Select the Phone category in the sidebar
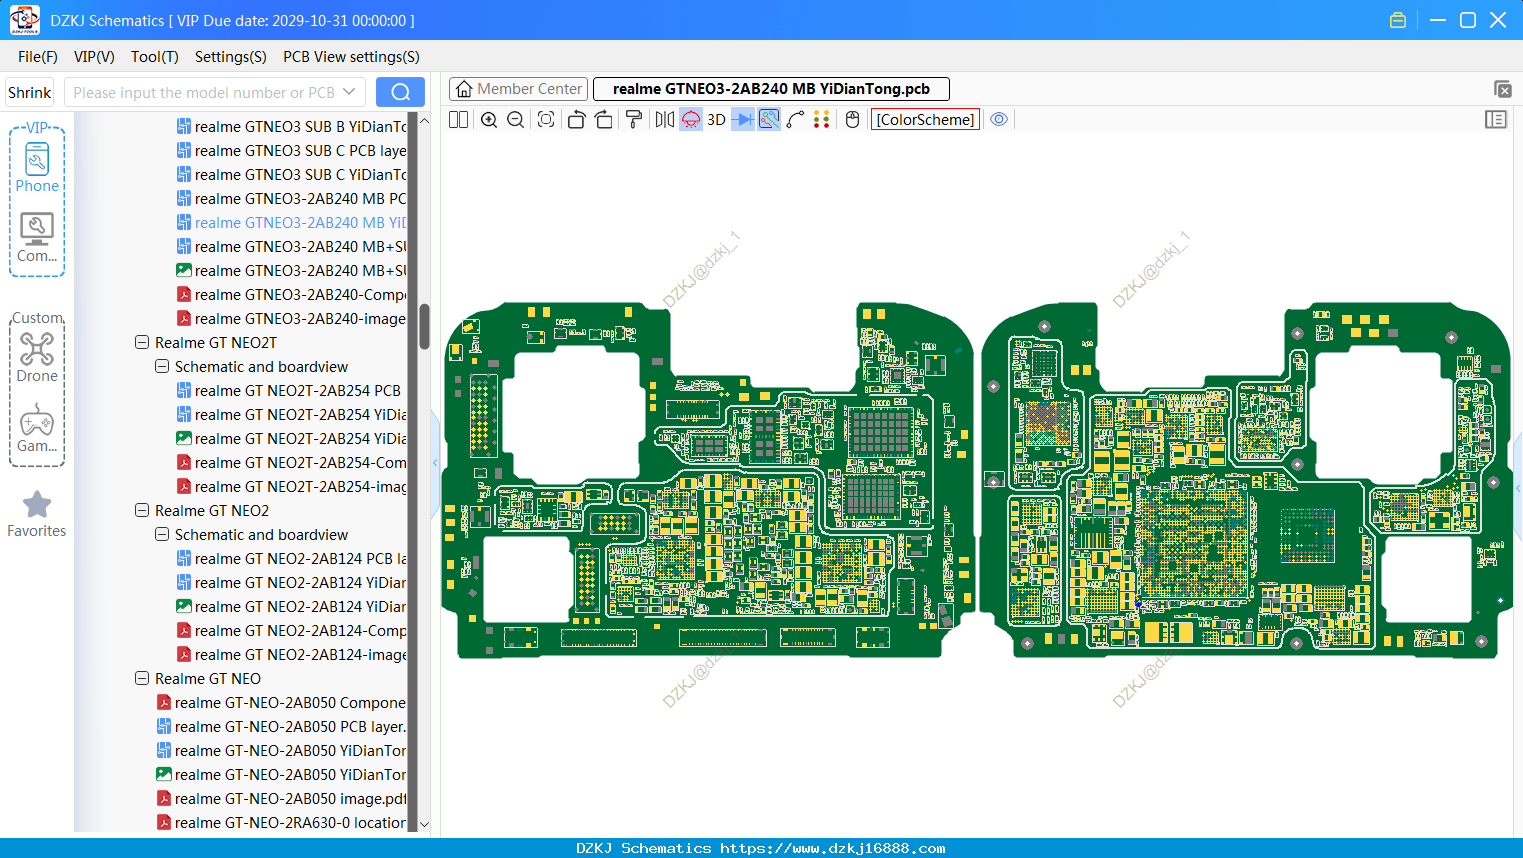Screen dimensions: 1523x858 point(37,168)
